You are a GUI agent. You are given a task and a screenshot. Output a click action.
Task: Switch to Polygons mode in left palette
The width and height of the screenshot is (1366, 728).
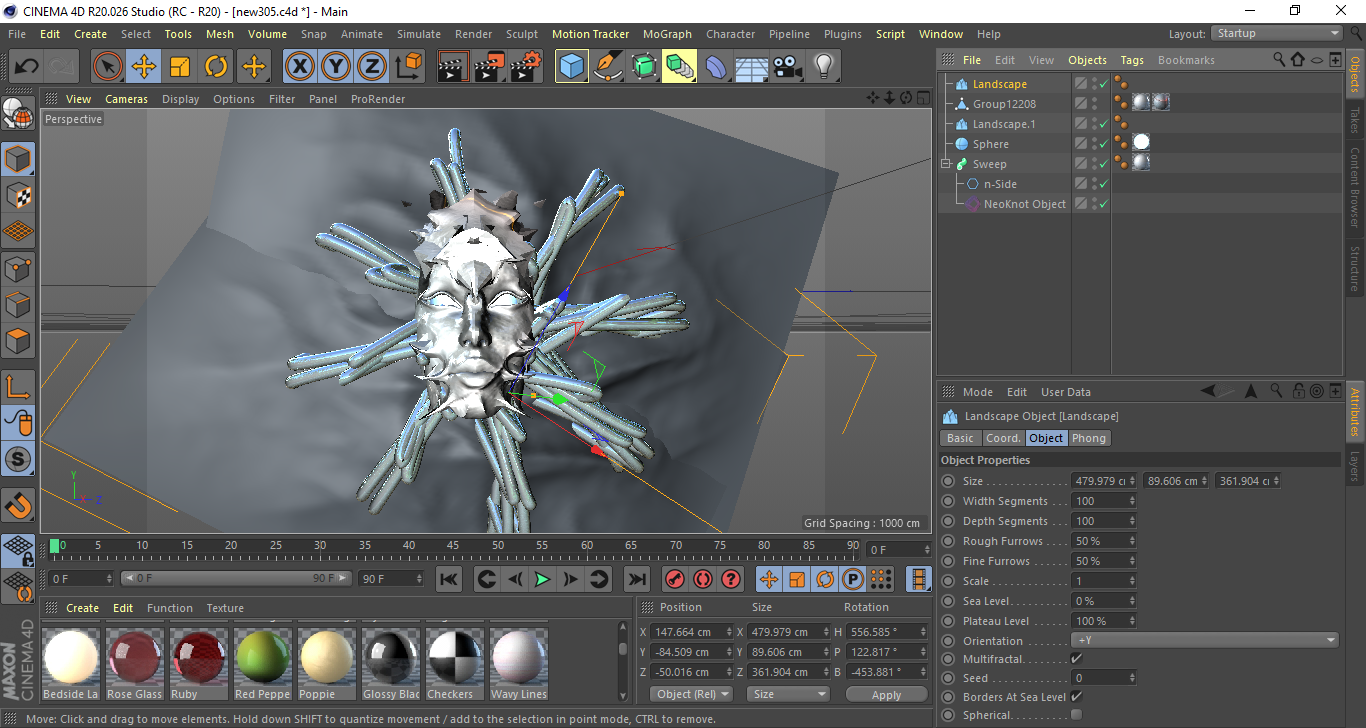click(18, 341)
